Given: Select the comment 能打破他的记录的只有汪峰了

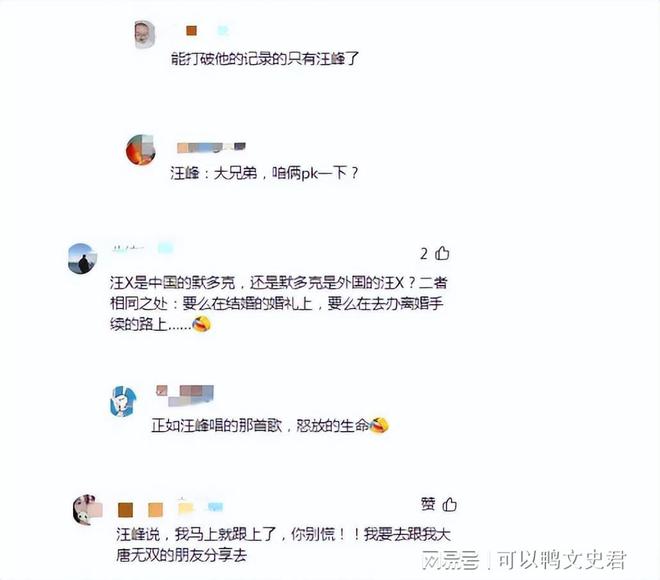Looking at the screenshot, I should point(265,59).
